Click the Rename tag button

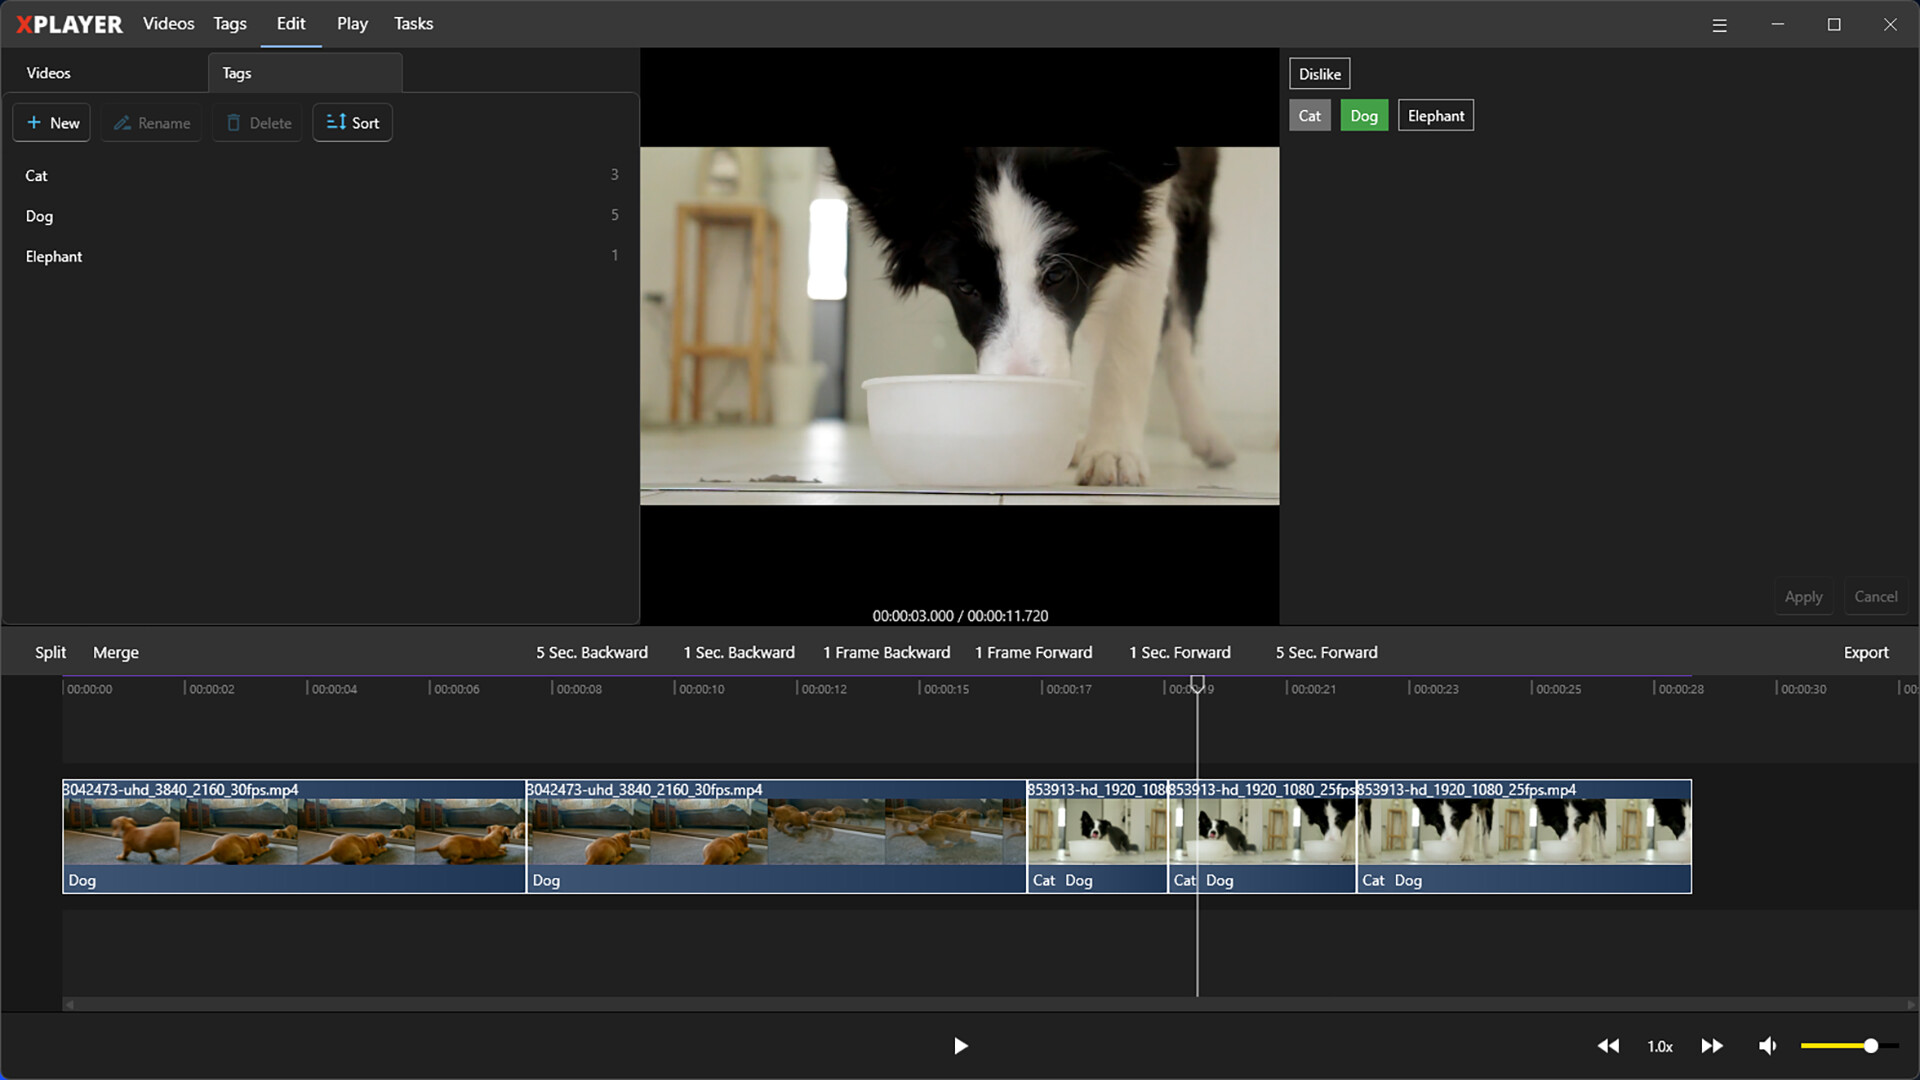(x=151, y=123)
